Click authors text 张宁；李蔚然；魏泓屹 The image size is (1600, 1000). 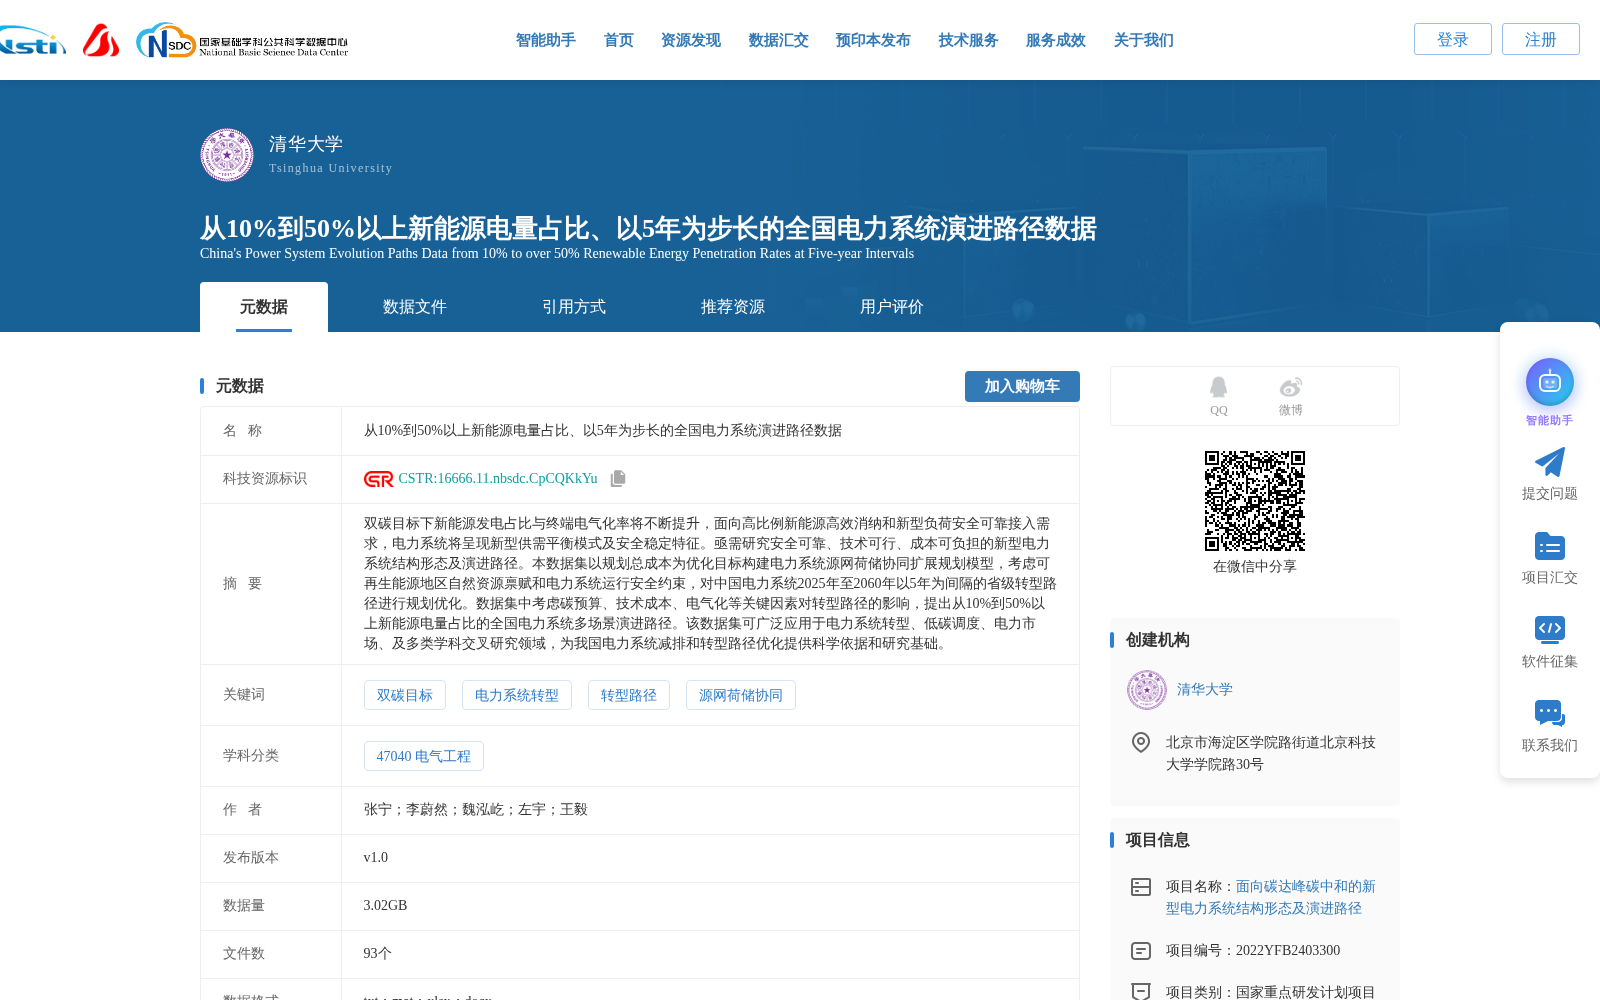point(475,810)
